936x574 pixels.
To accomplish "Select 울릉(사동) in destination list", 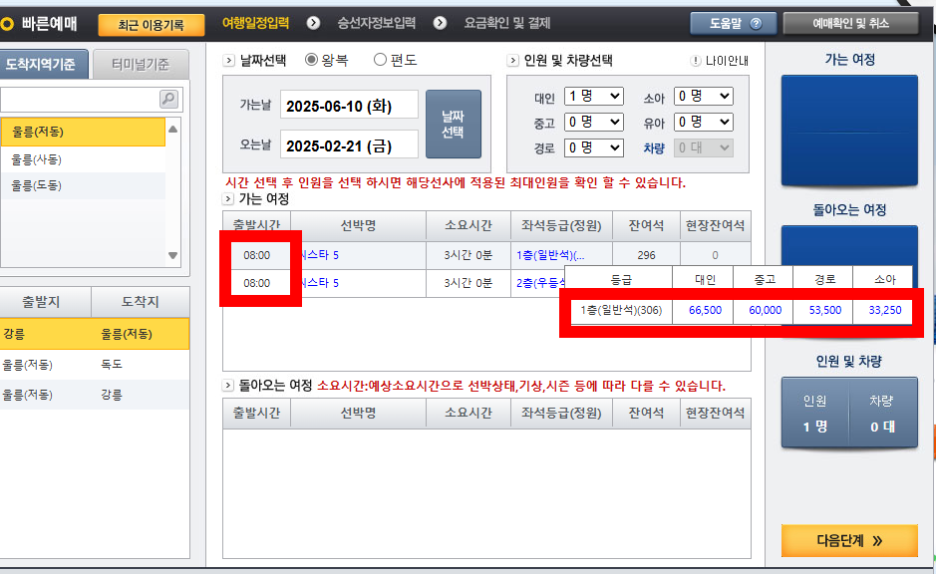I will [83, 159].
